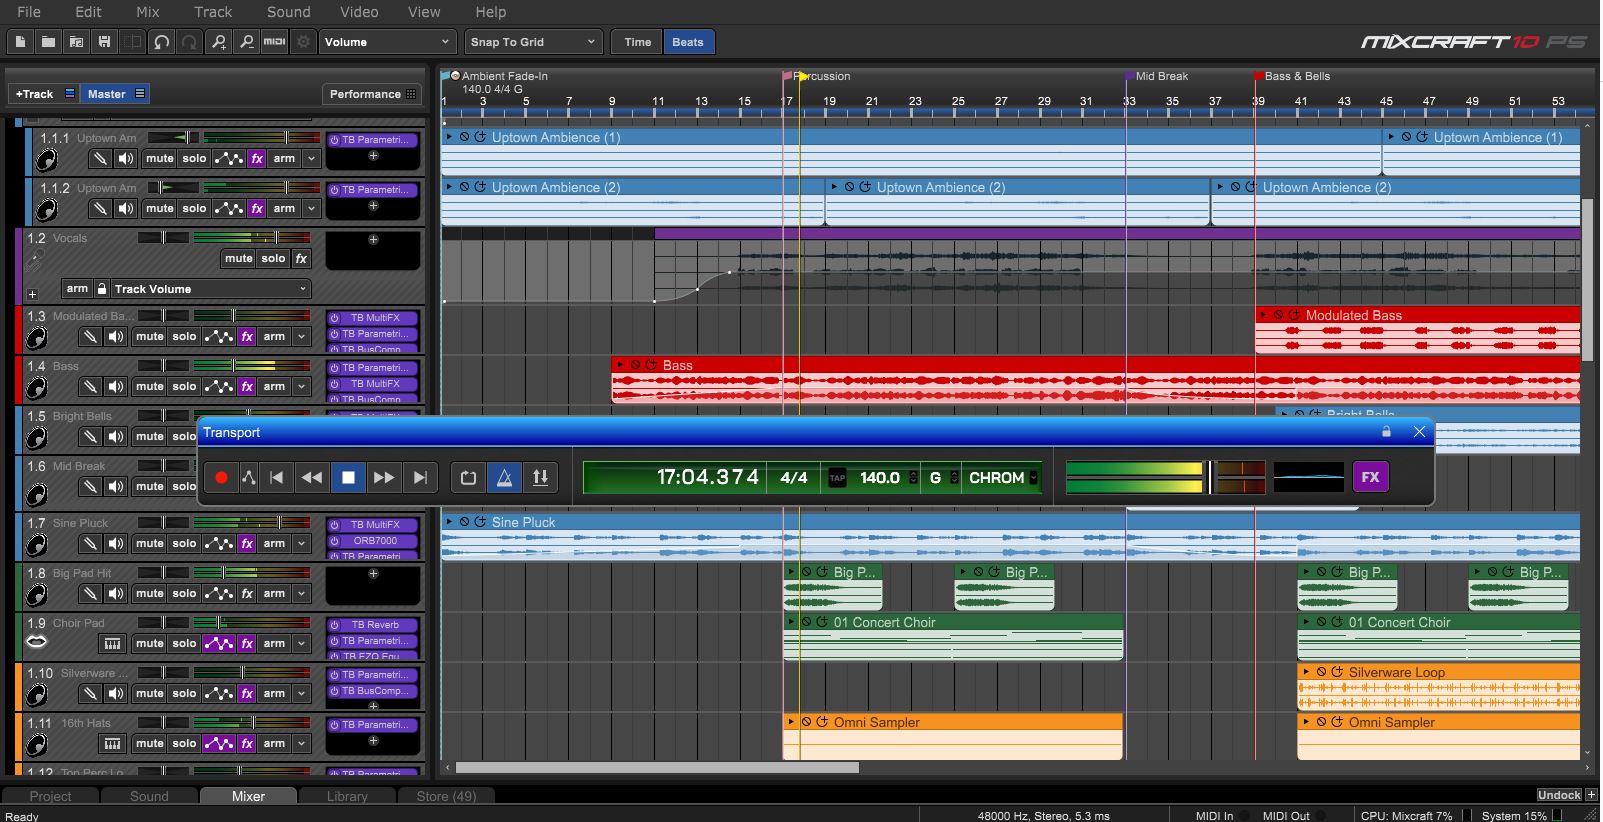
Task: Open the Volume automation dropdown
Action: [x=388, y=42]
